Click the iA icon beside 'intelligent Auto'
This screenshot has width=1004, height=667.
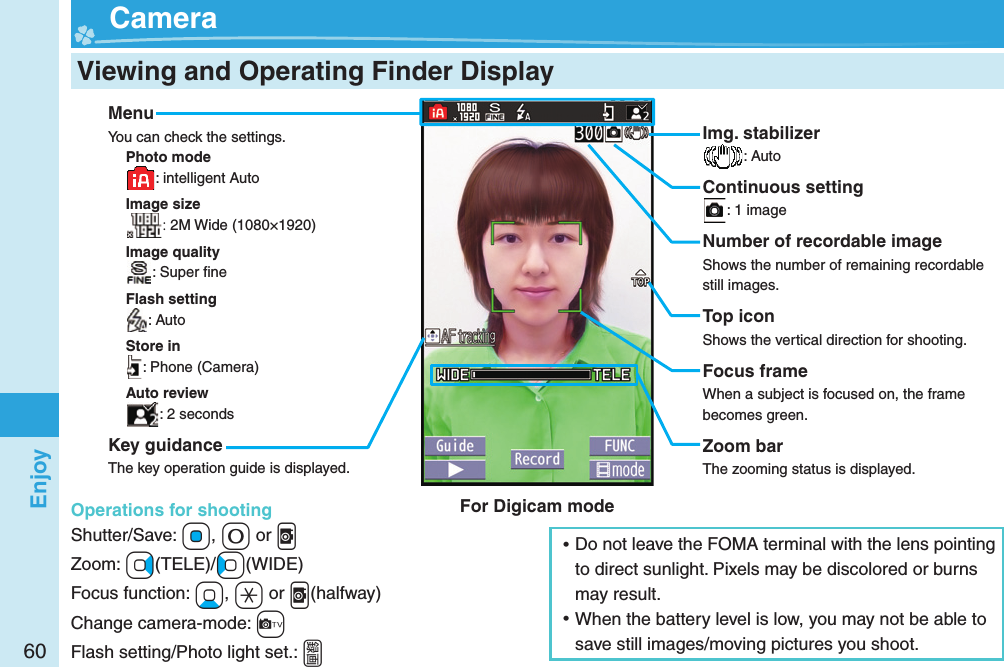click(140, 179)
